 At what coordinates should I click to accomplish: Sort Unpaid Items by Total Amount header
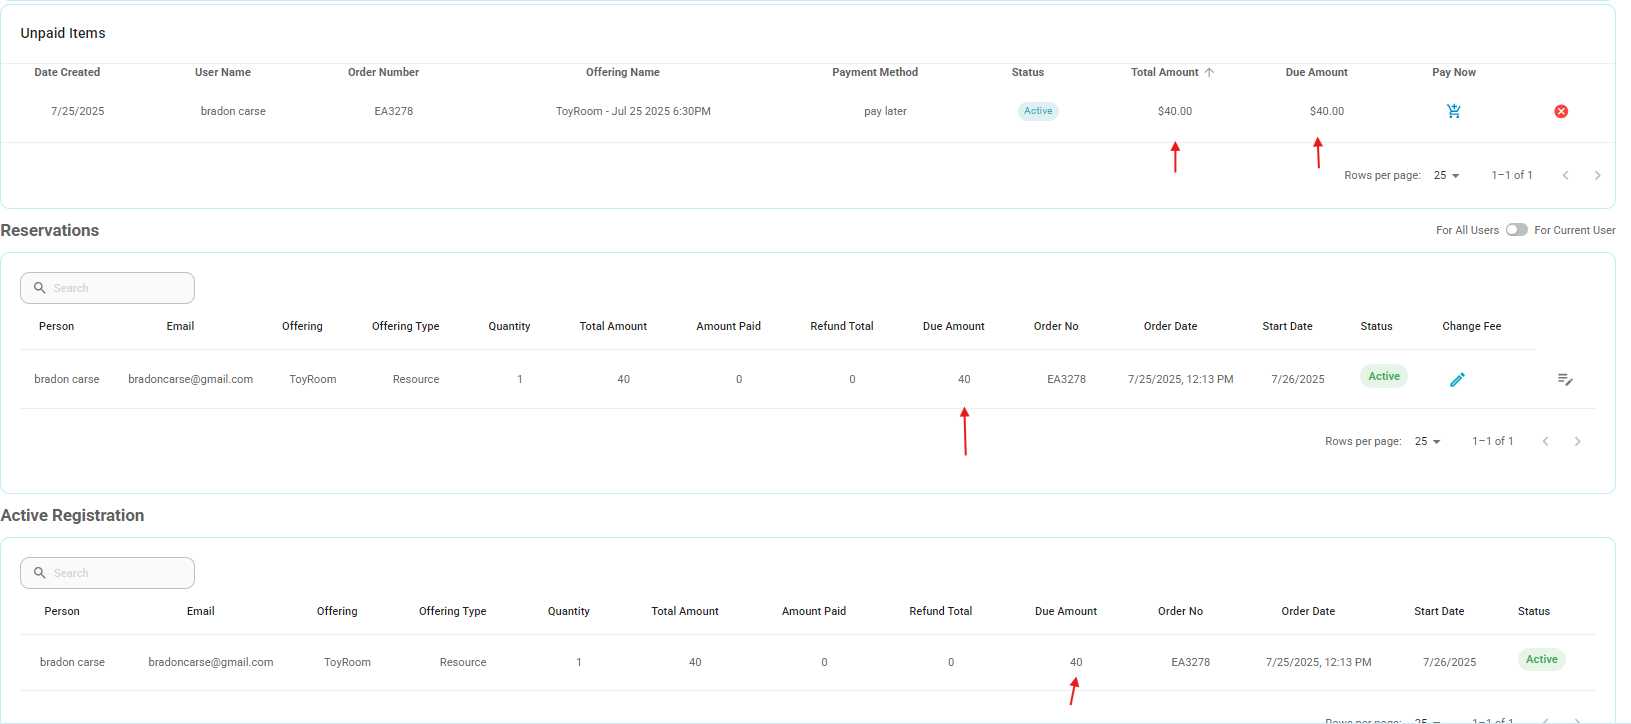pos(1164,72)
